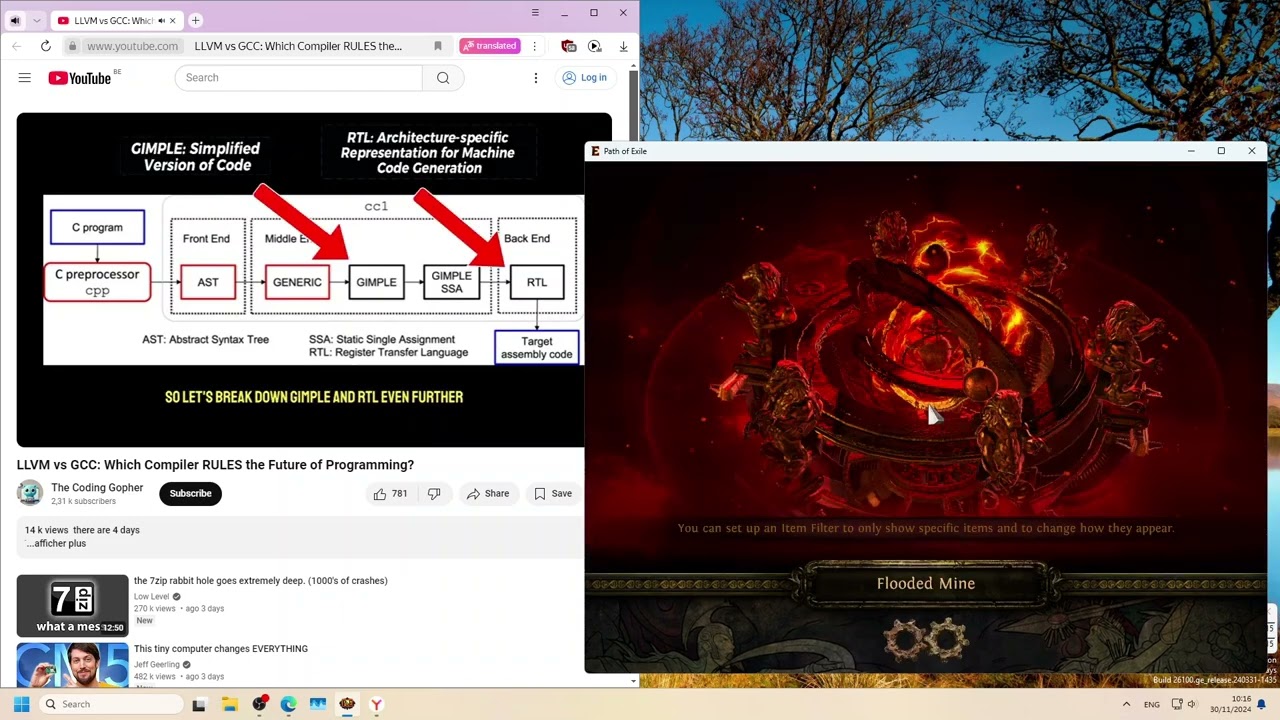Click the www.youtube.com address field

tap(132, 46)
